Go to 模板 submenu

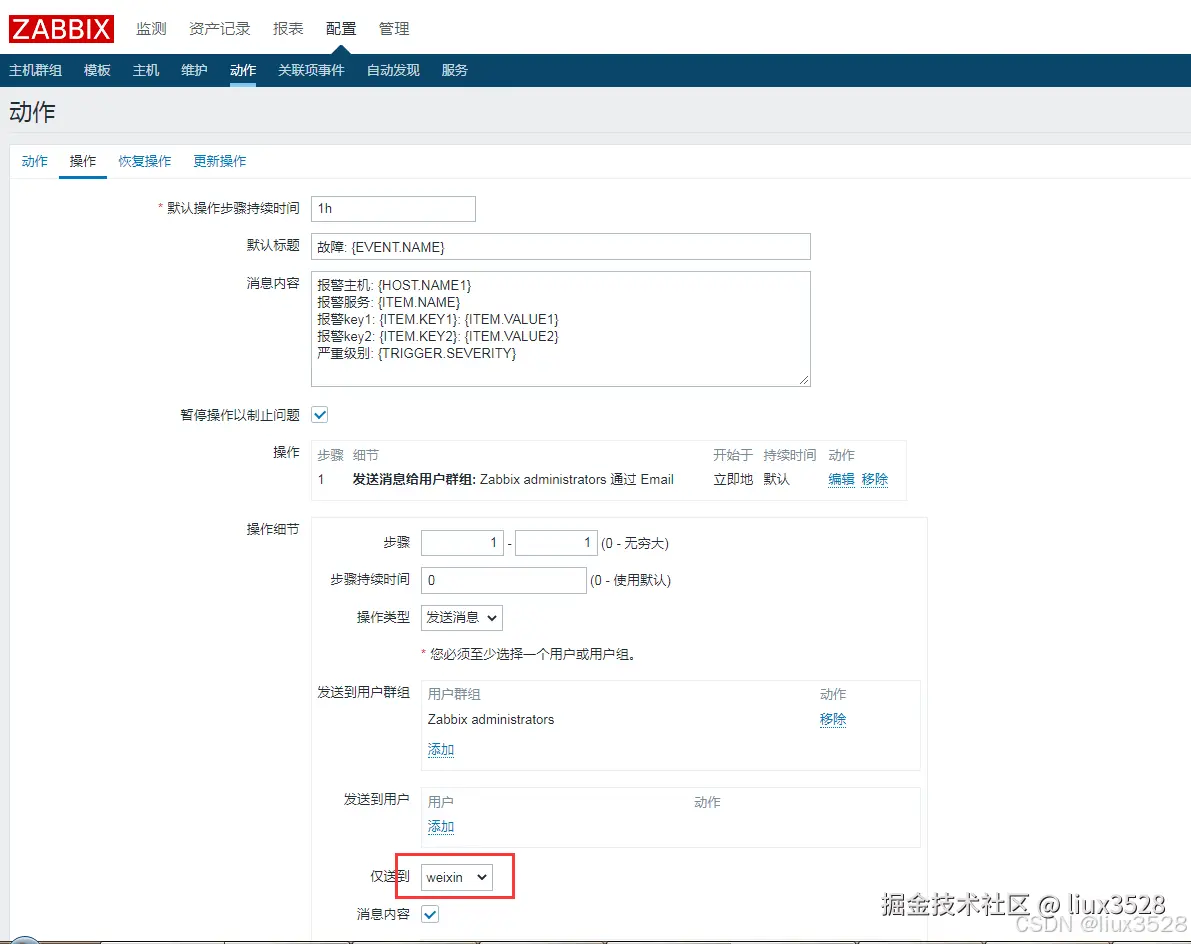(x=97, y=70)
